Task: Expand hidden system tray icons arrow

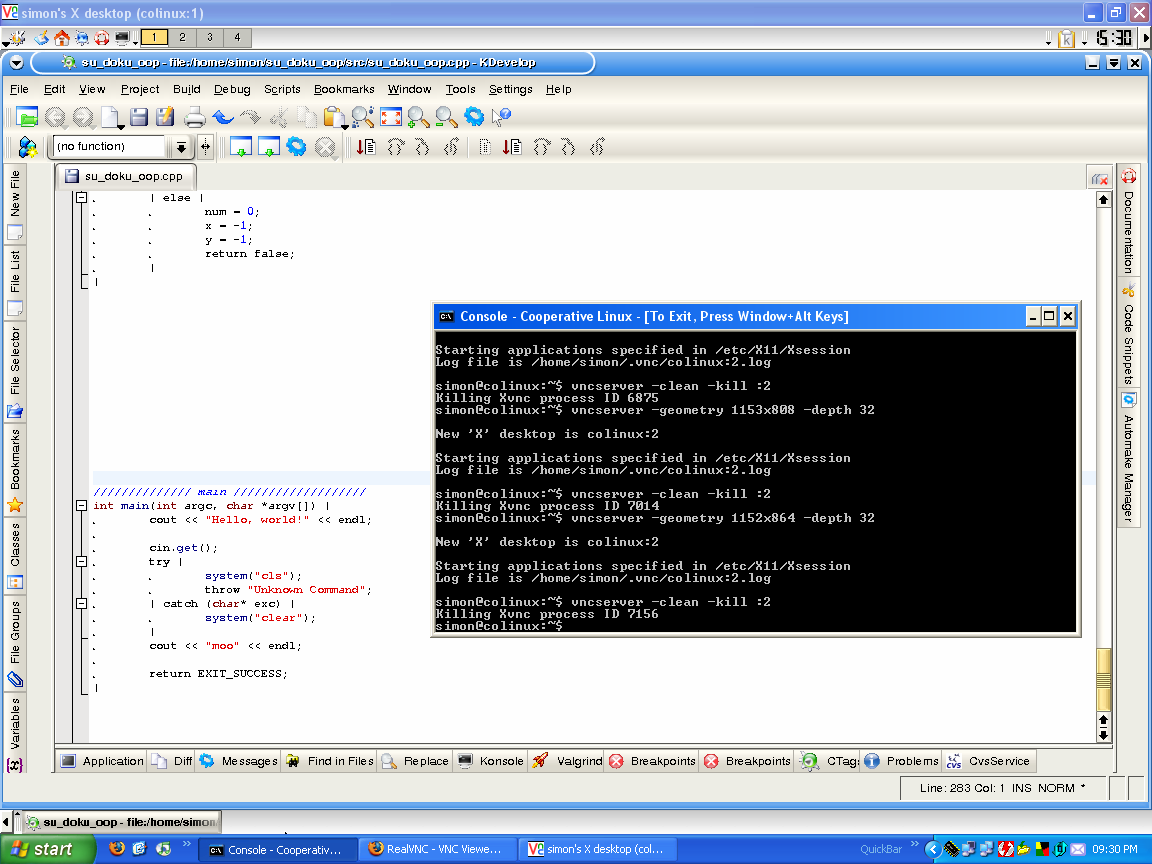Action: click(x=932, y=849)
